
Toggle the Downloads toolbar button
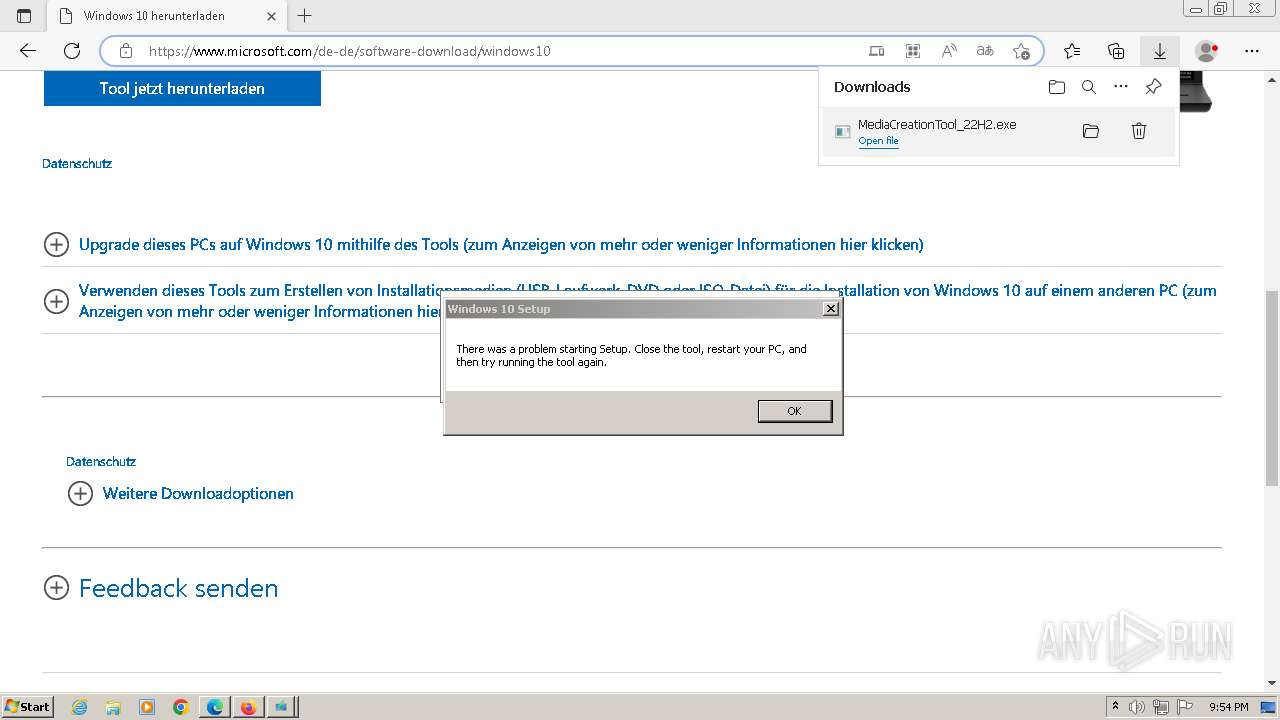[1160, 51]
